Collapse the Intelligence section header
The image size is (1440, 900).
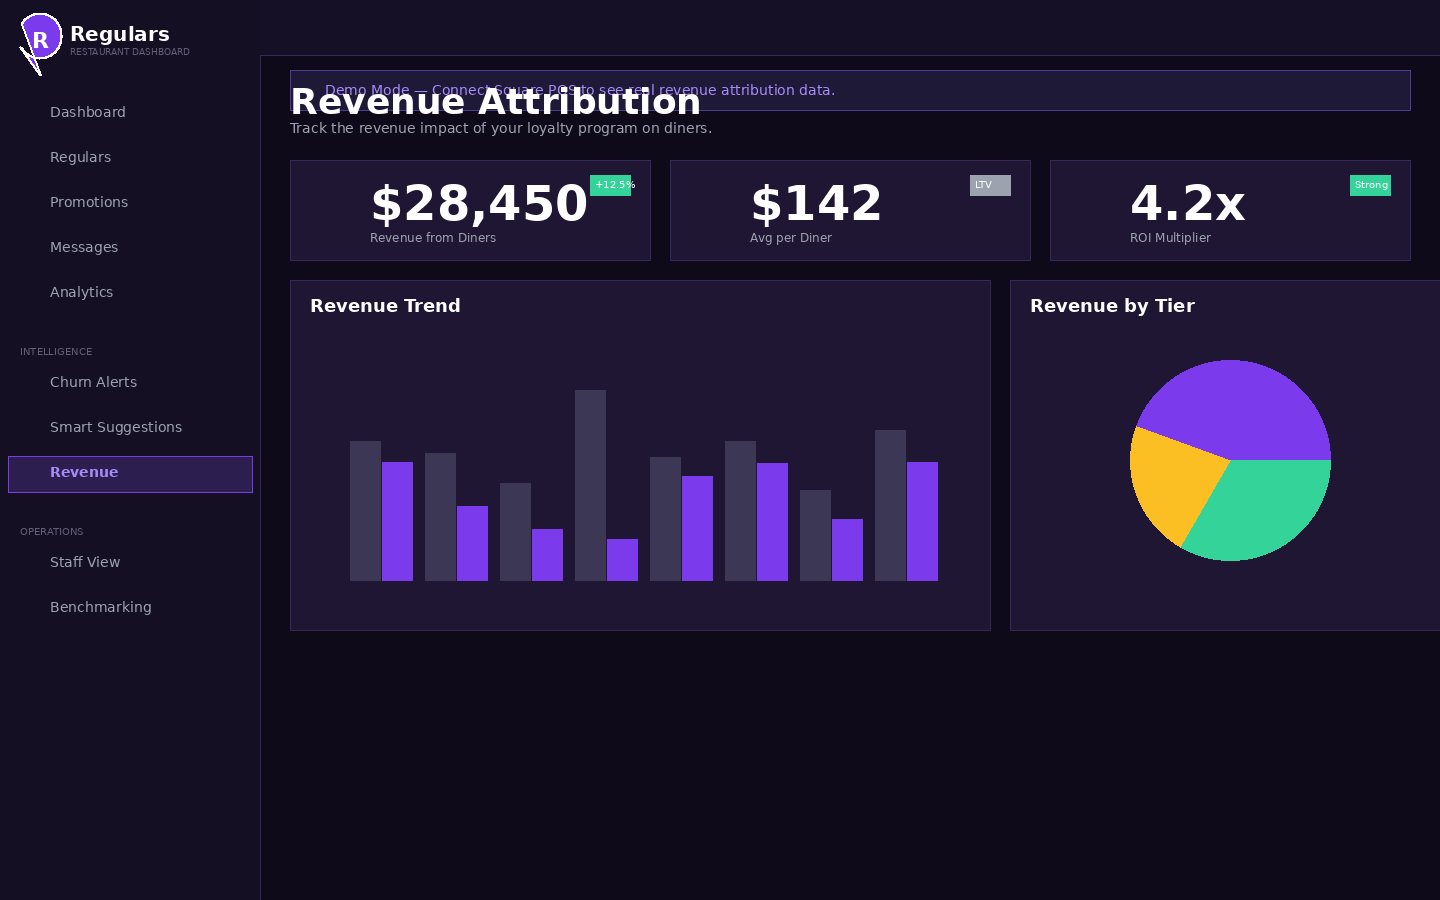tap(56, 351)
